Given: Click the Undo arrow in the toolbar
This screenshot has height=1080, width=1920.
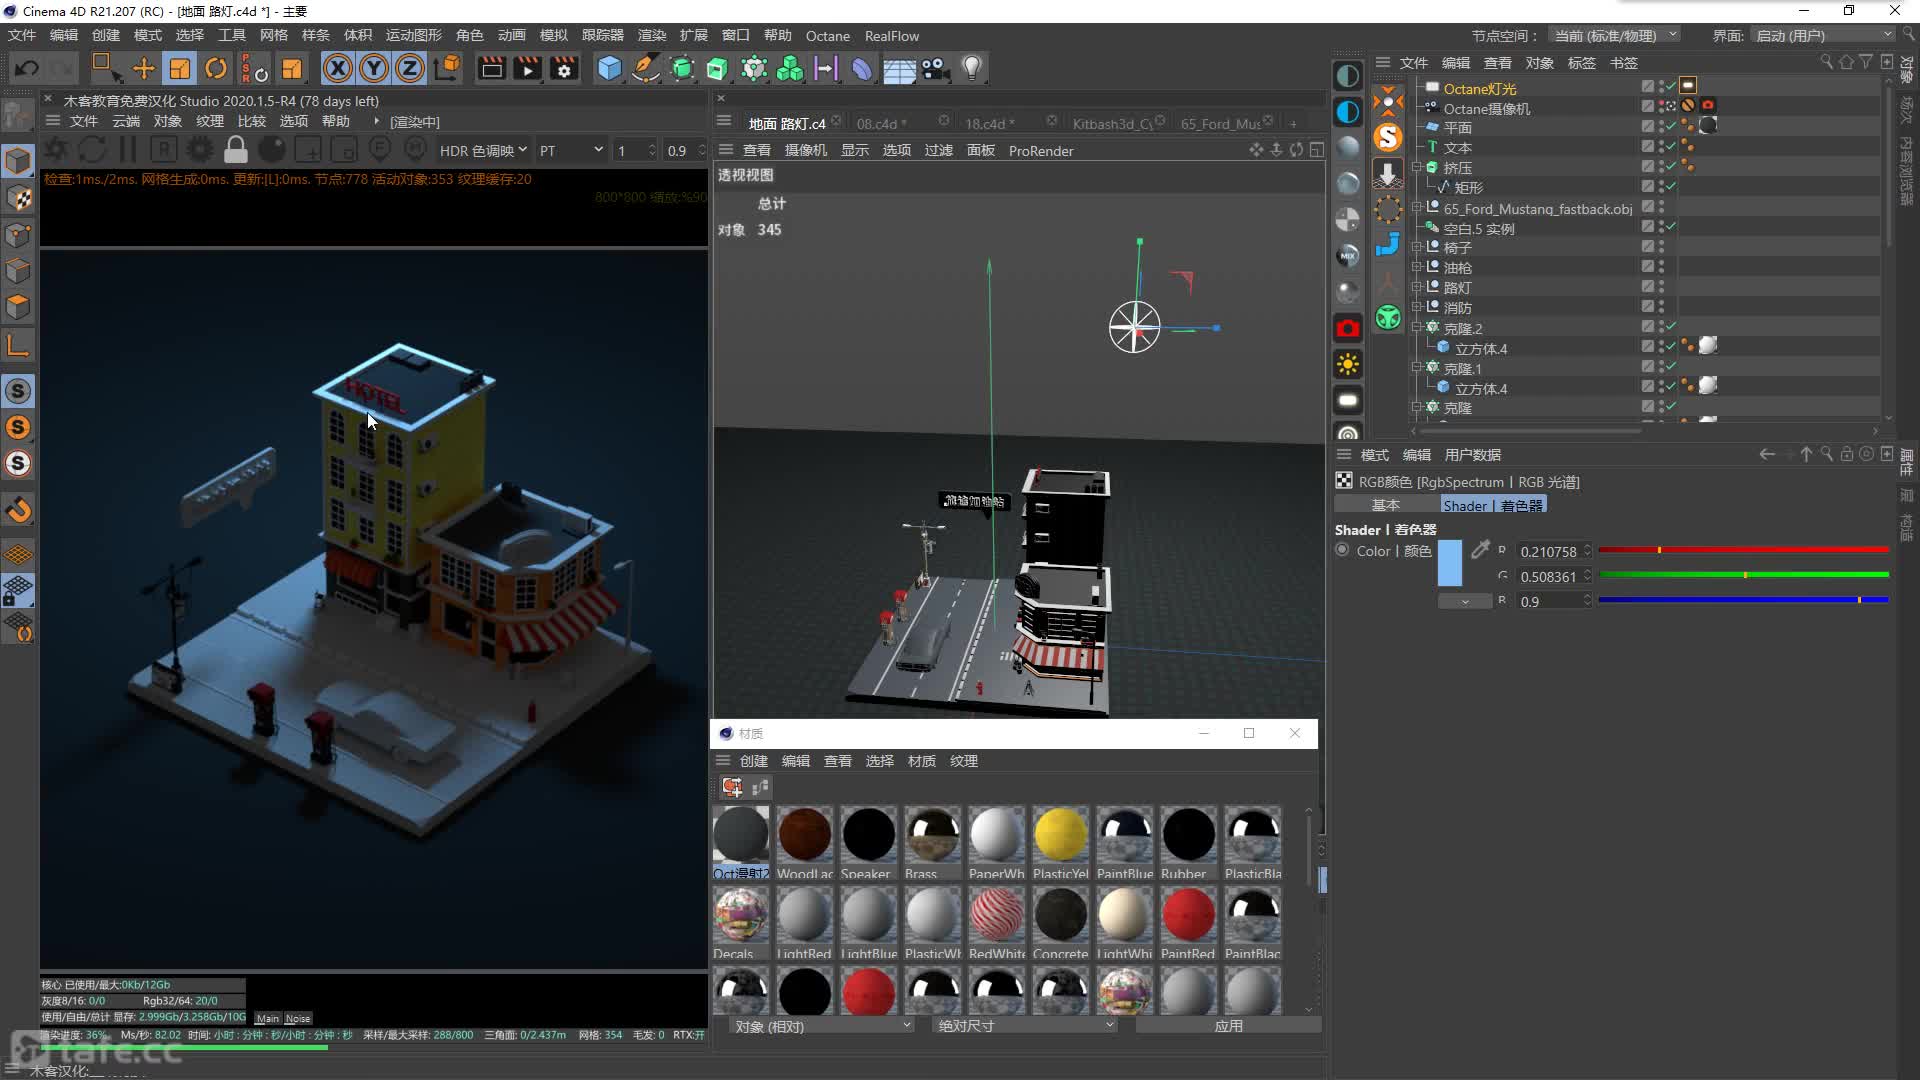Looking at the screenshot, I should [27, 68].
